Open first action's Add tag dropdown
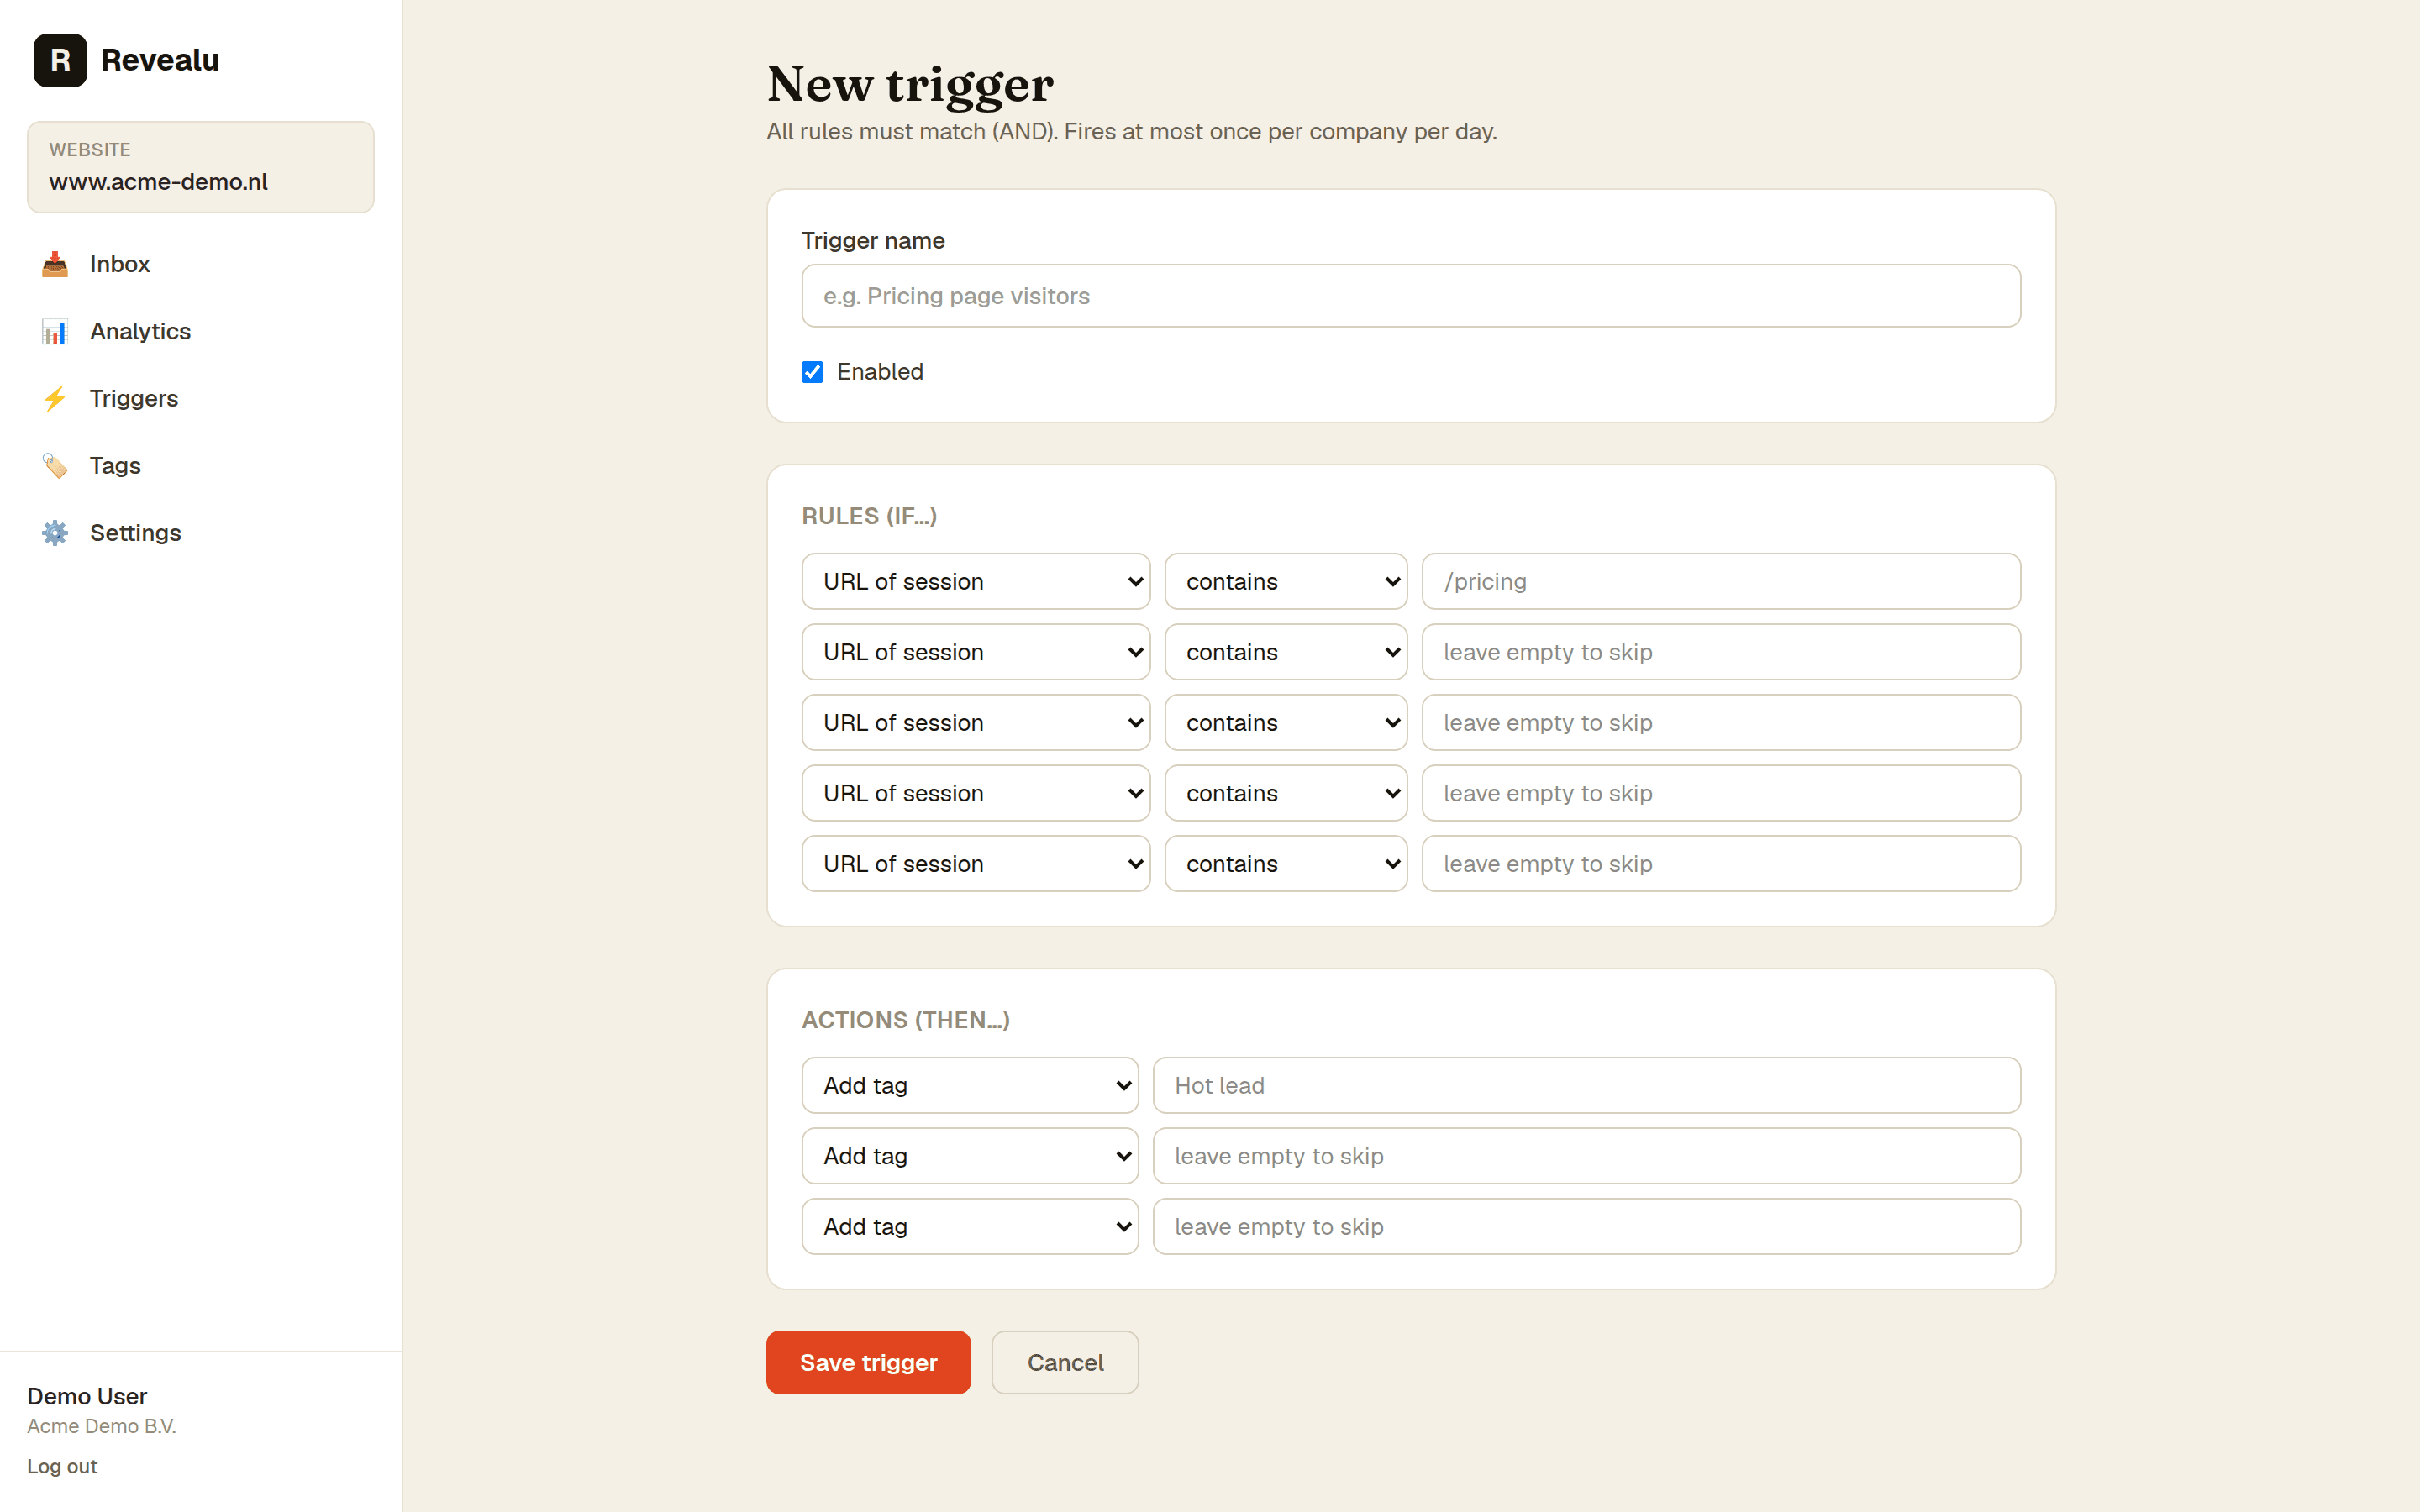 pyautogui.click(x=970, y=1085)
